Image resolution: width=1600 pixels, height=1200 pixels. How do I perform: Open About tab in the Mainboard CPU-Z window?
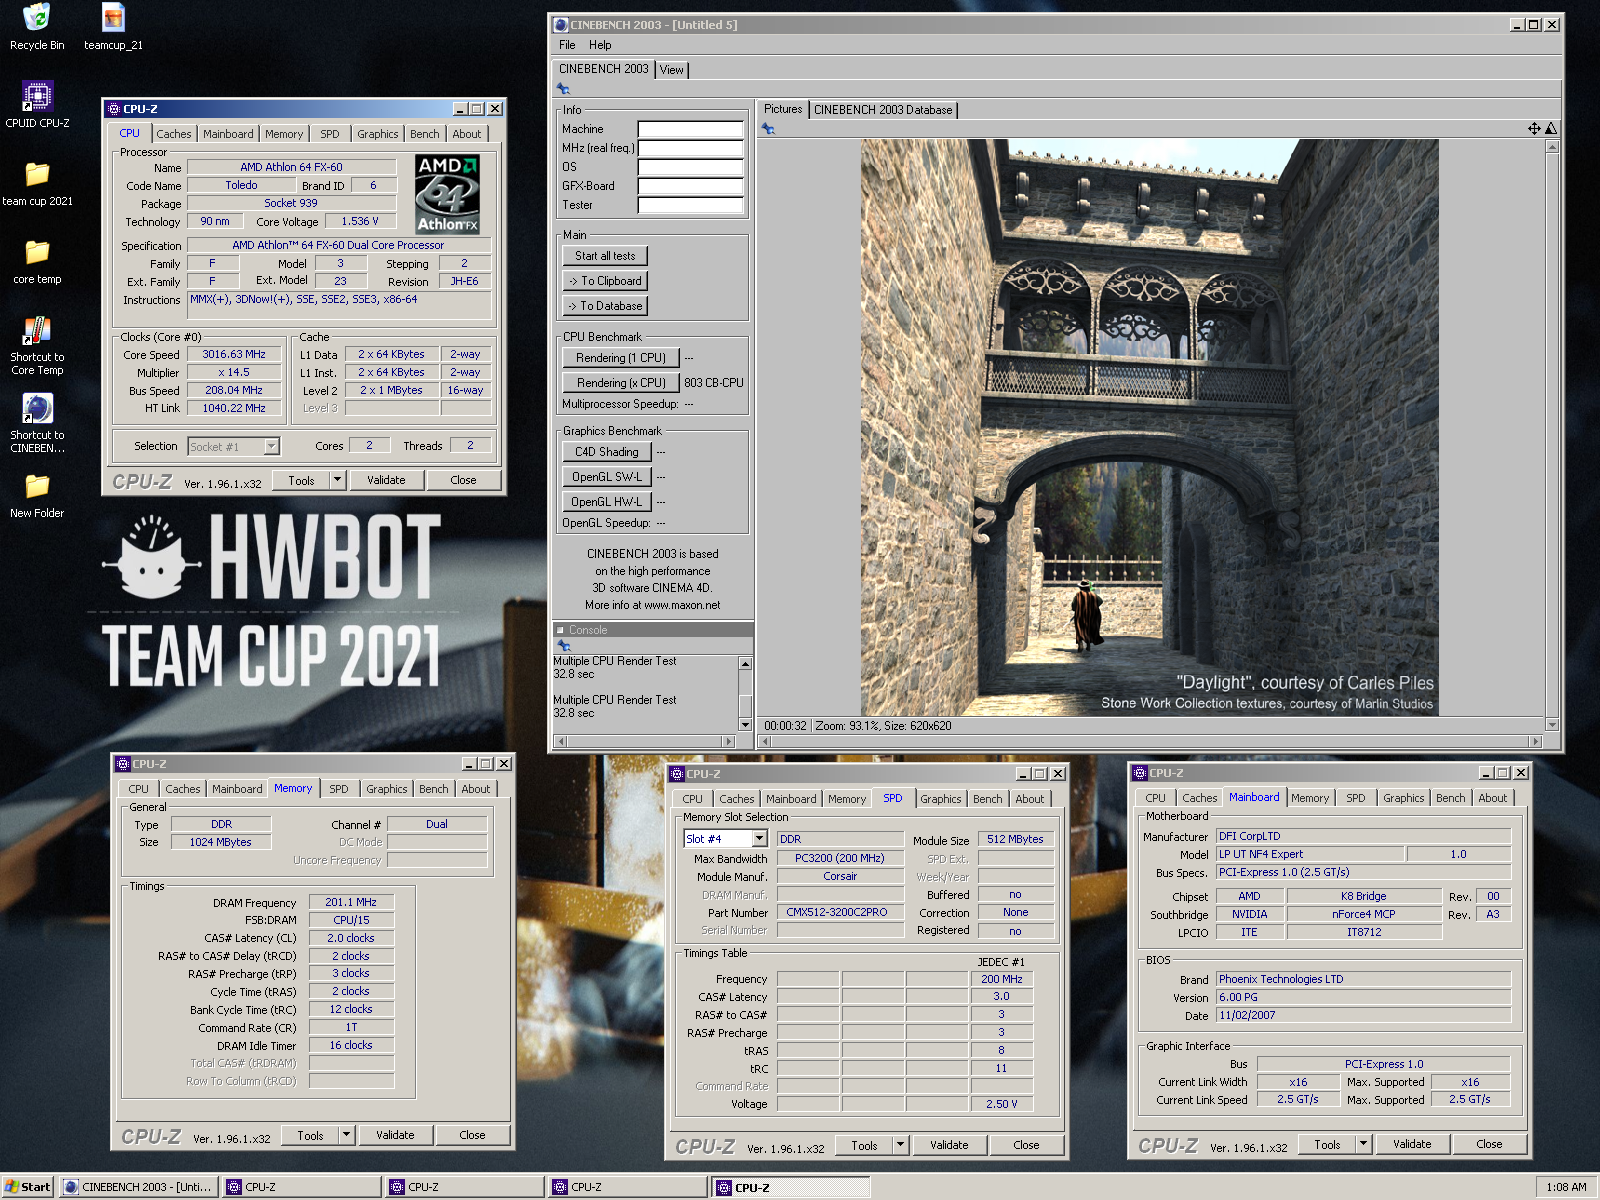point(1493,798)
